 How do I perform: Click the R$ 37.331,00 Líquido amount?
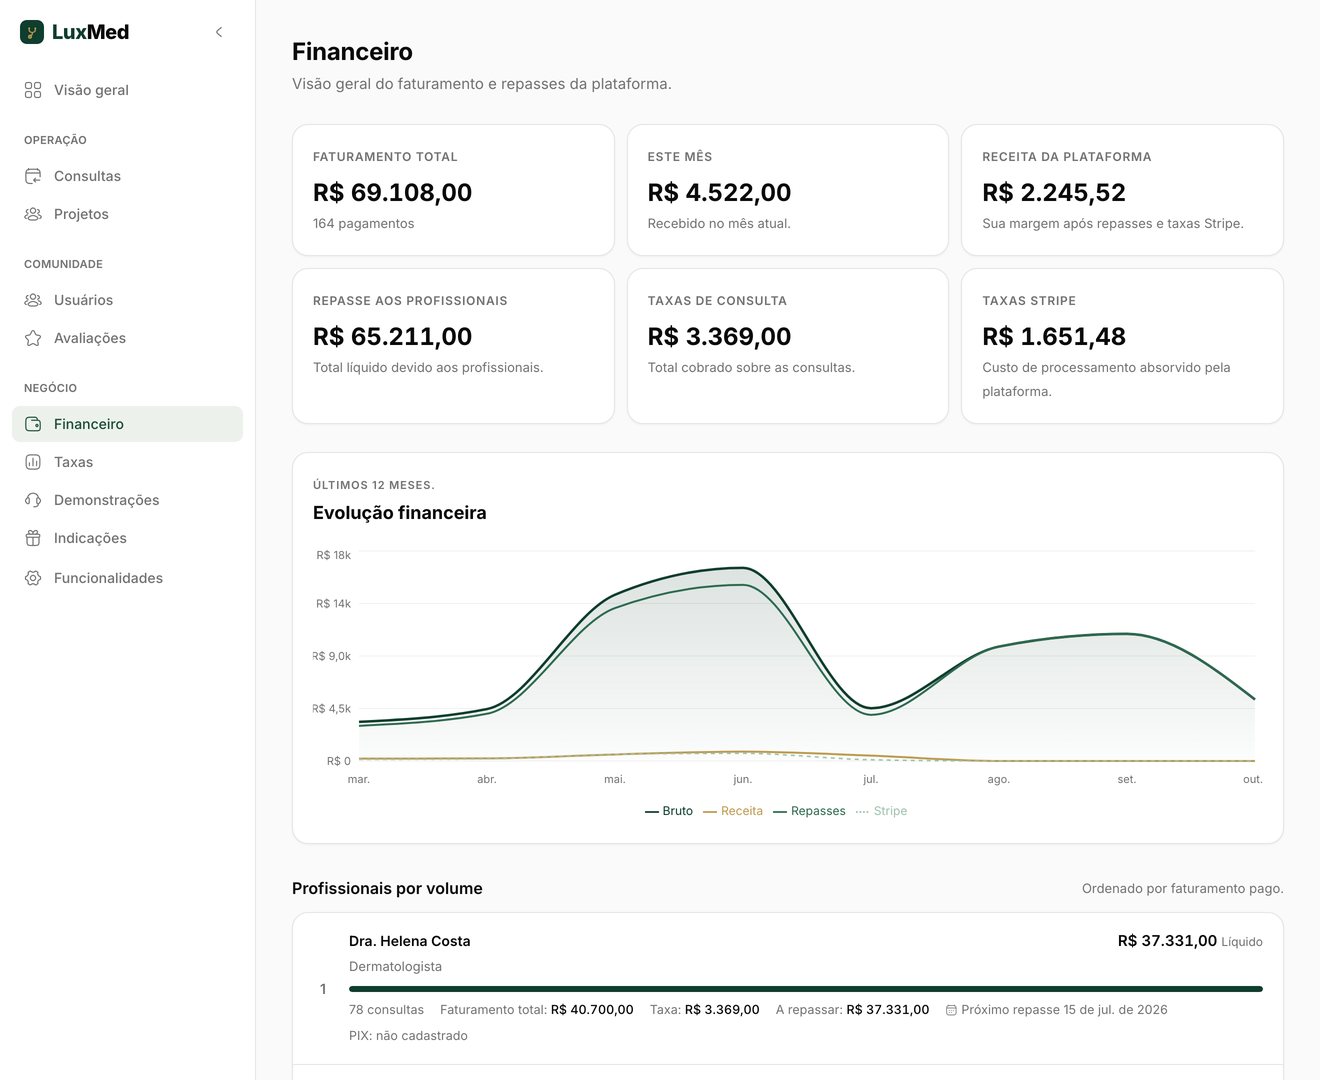point(1190,941)
